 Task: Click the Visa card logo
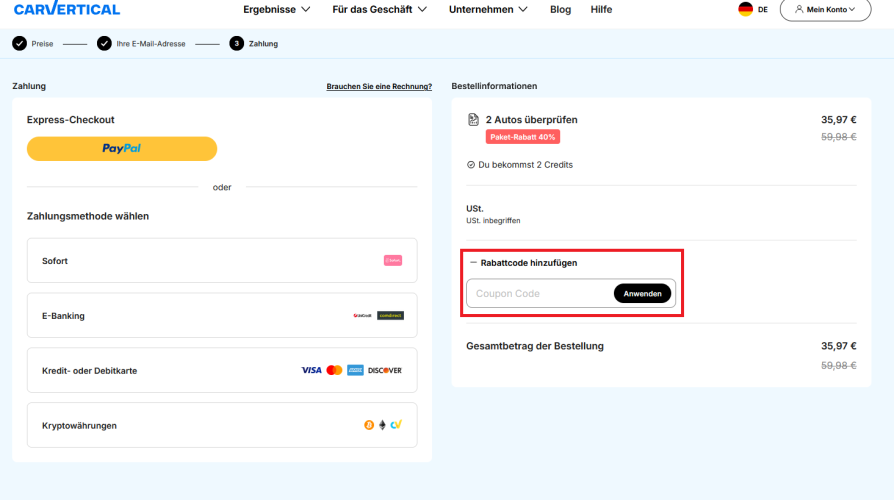click(x=311, y=371)
